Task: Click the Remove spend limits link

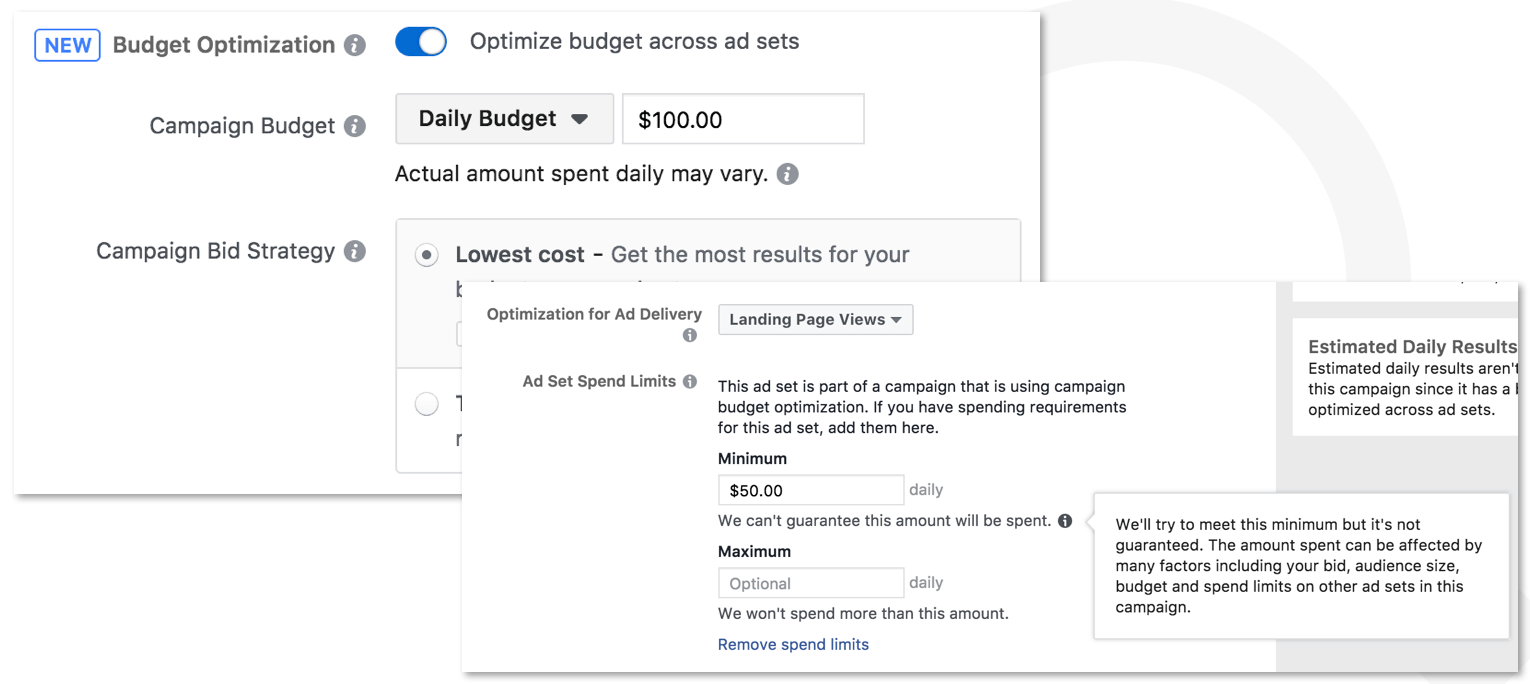Action: coord(793,645)
